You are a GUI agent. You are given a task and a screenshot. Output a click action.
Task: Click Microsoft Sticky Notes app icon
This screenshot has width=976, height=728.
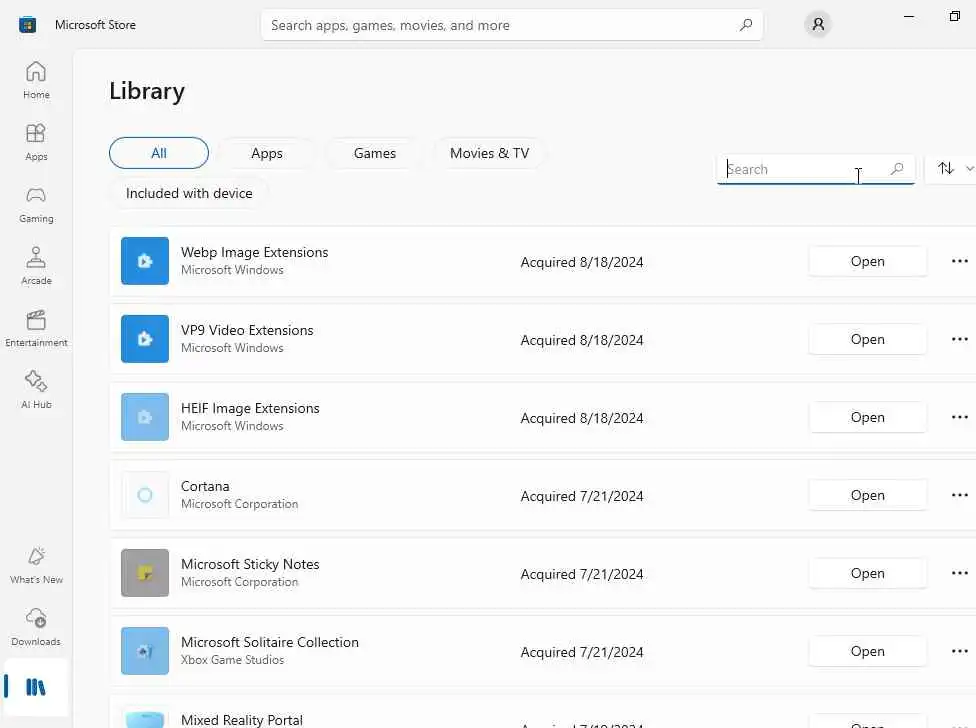(x=144, y=572)
